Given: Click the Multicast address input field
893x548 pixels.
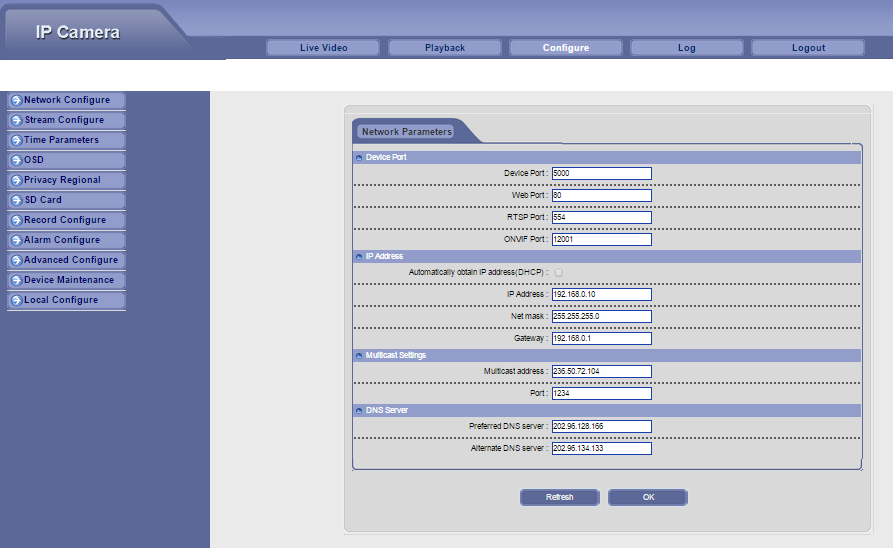Looking at the screenshot, I should pos(601,371).
